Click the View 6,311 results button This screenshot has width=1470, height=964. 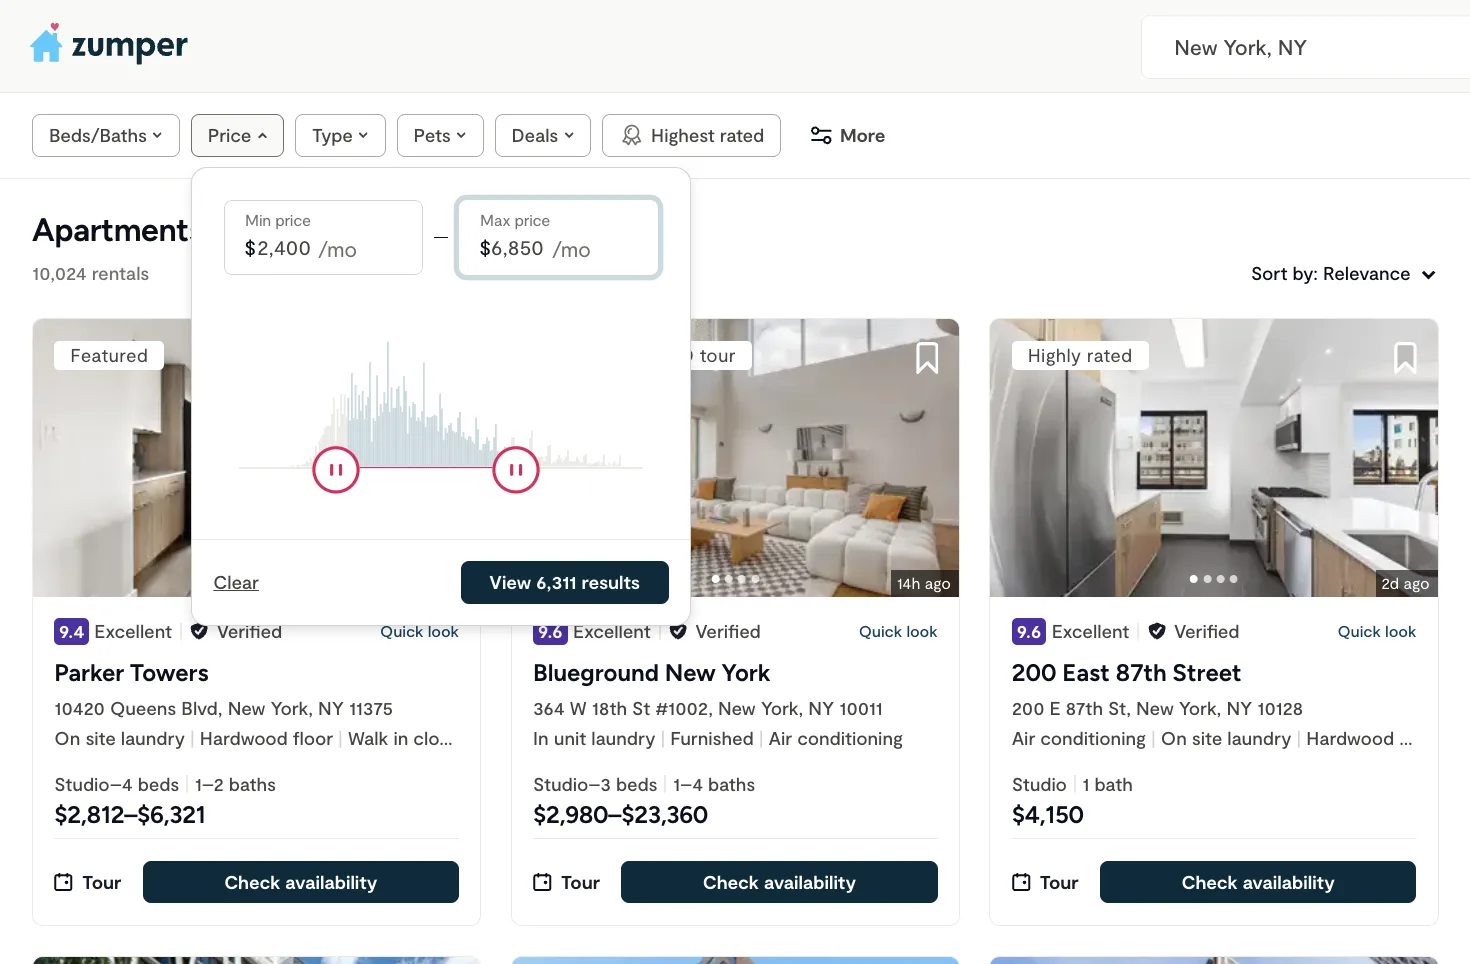[x=564, y=583]
